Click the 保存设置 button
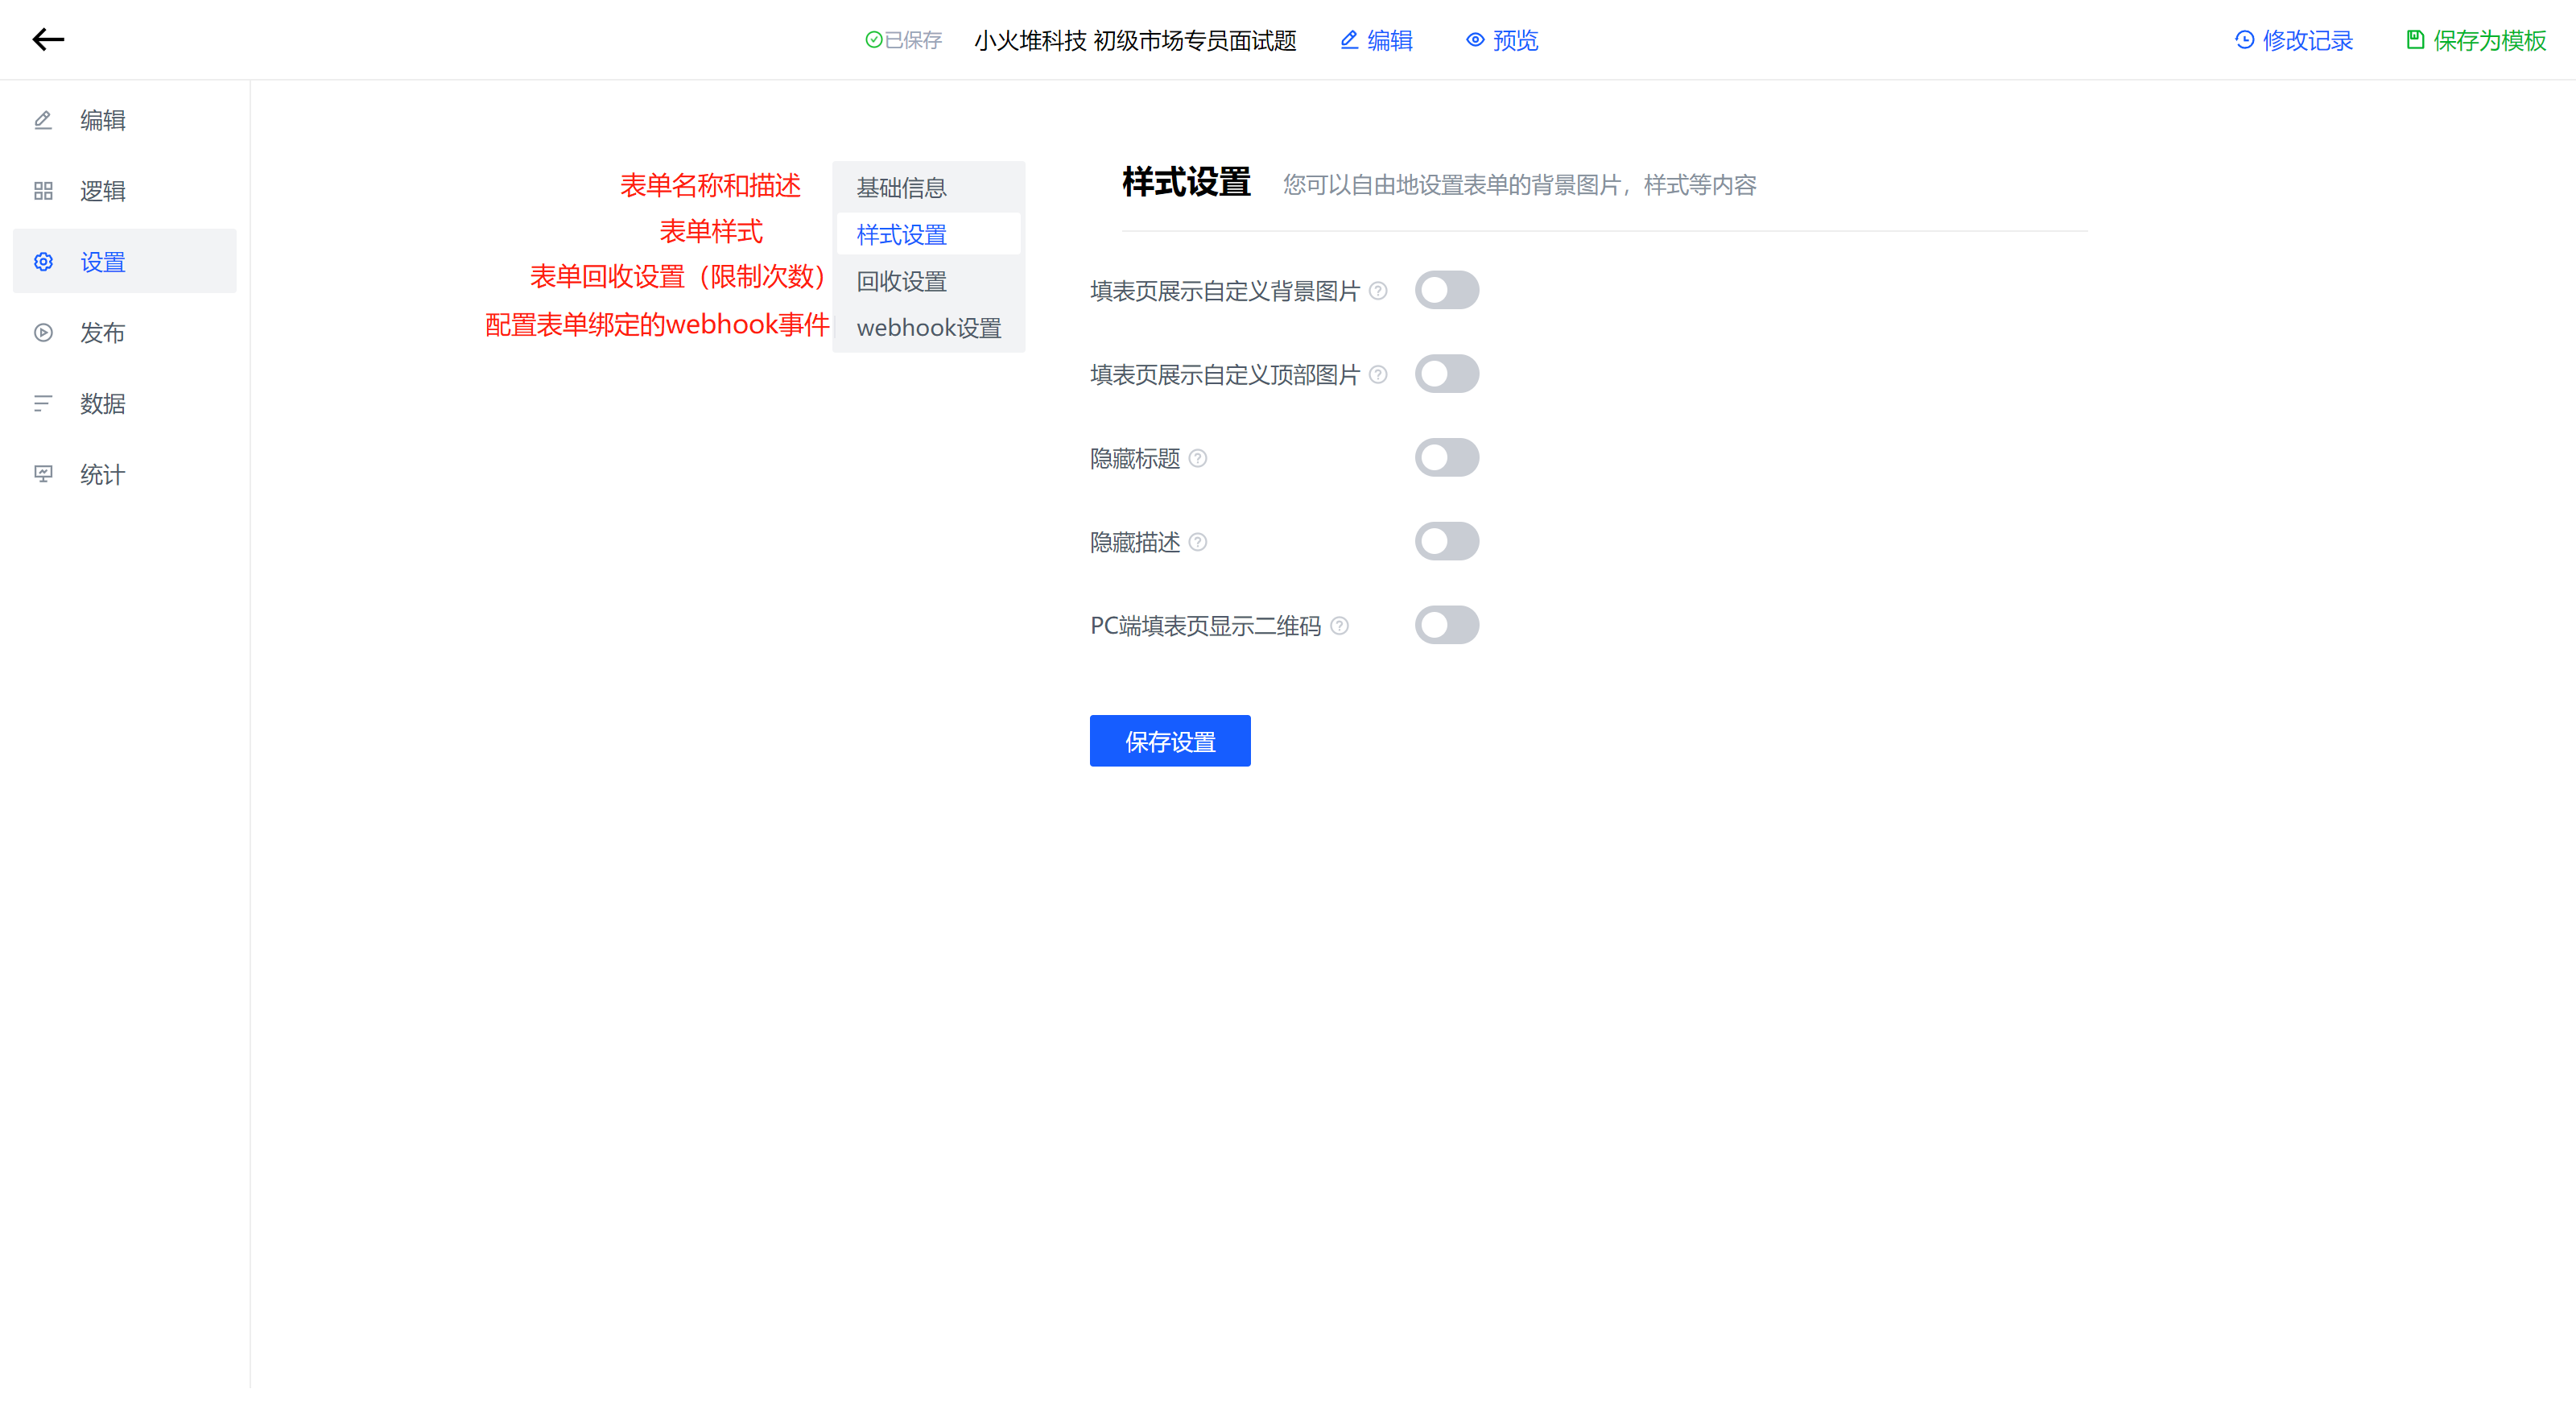Screen dimensions: 2576x1422 [1169, 741]
